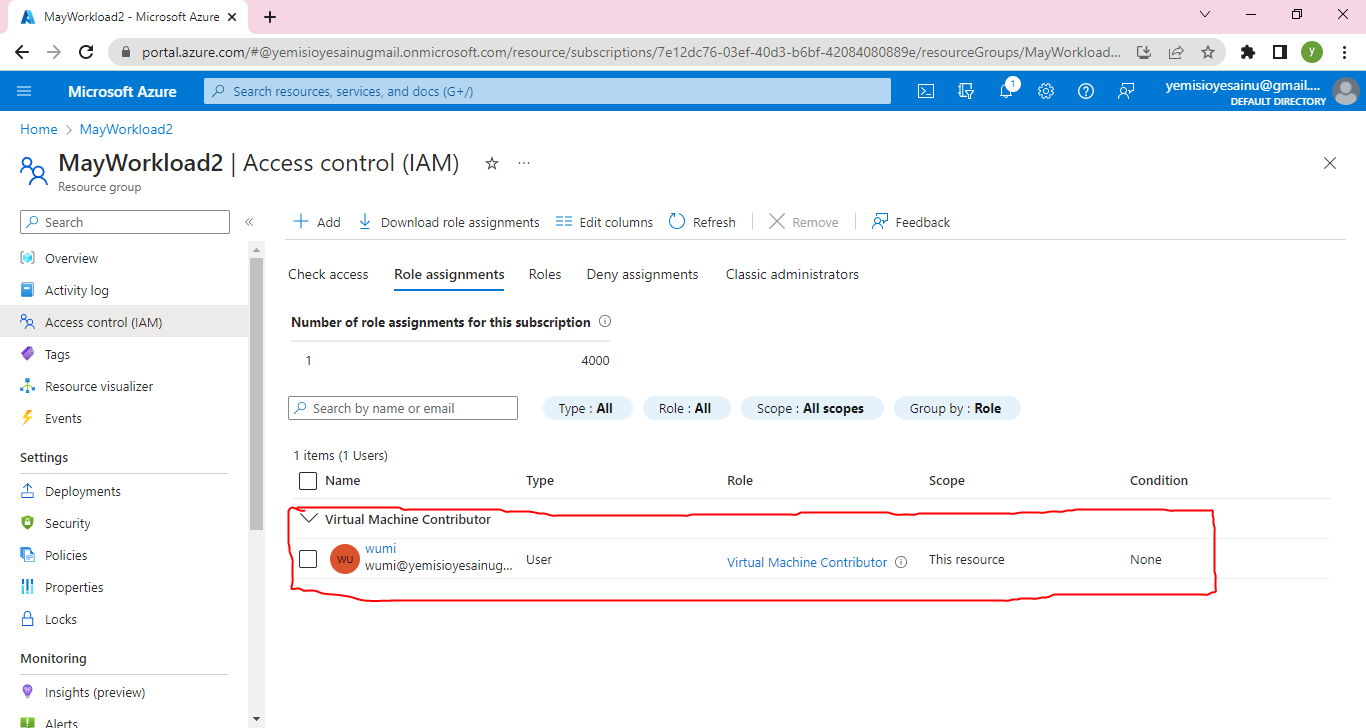The height and width of the screenshot is (728, 1366).
Task: Click the wumi user avatar
Action: (x=345, y=559)
